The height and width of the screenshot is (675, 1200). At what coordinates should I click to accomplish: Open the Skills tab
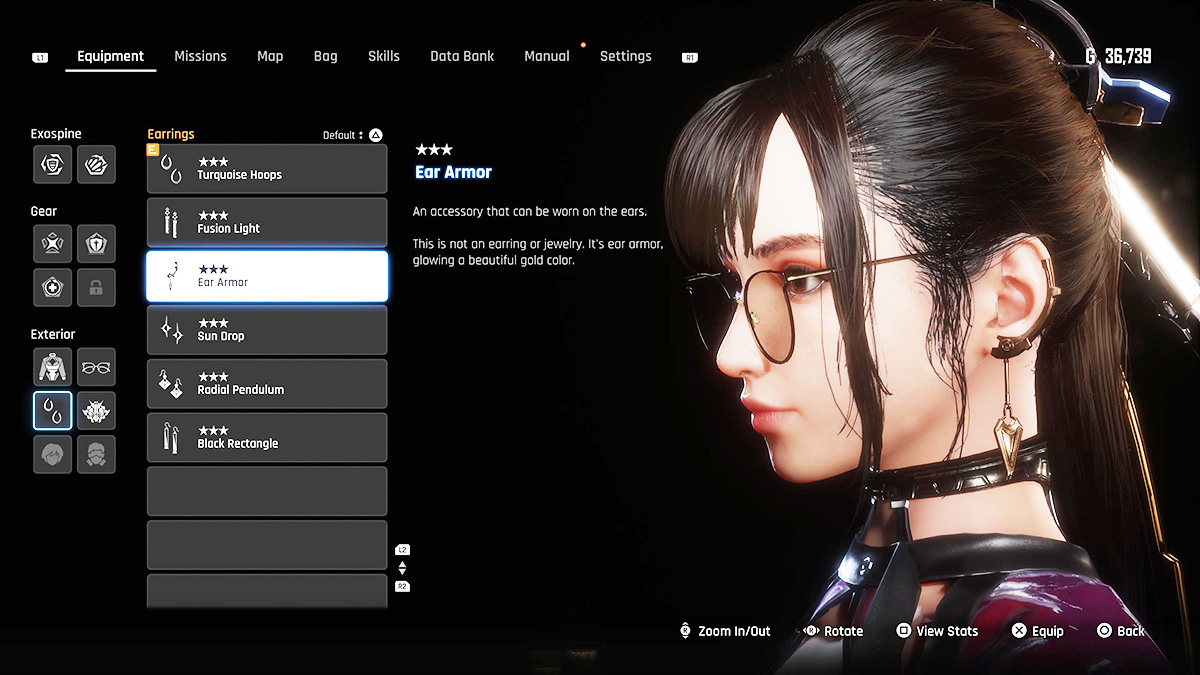(383, 56)
